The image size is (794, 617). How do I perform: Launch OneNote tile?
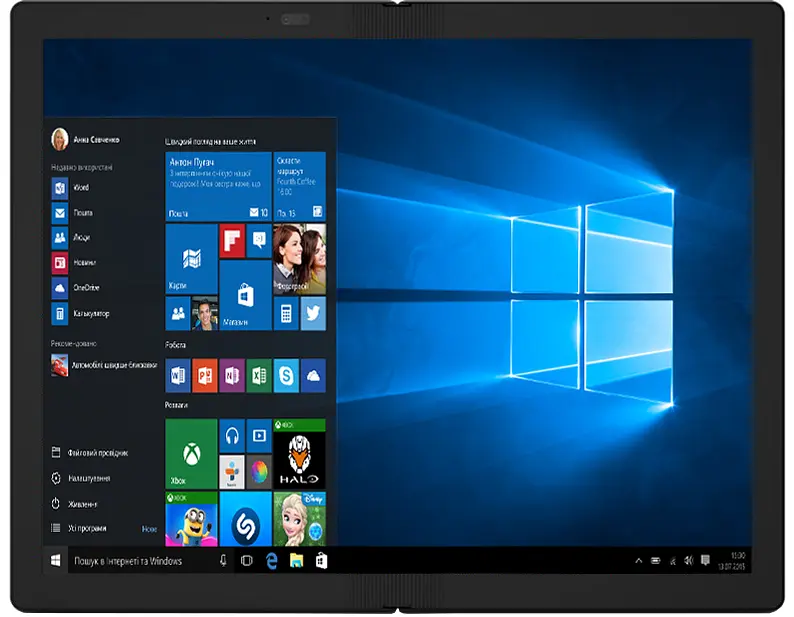[232, 375]
